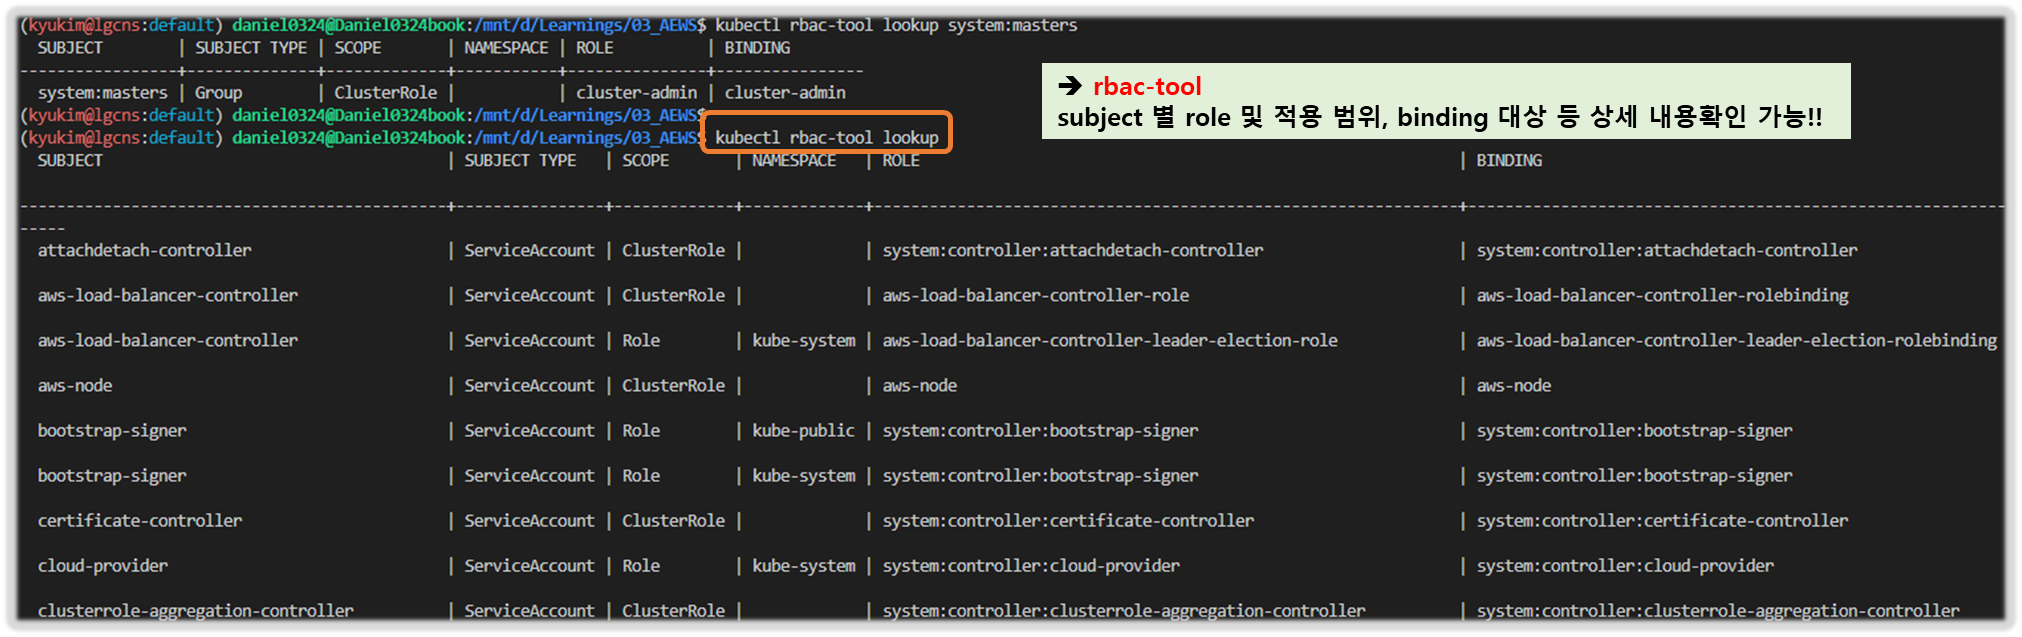Click the 'cluster-admin' binding cell in the first table
The width and height of the screenshot is (2022, 637).
click(x=785, y=92)
